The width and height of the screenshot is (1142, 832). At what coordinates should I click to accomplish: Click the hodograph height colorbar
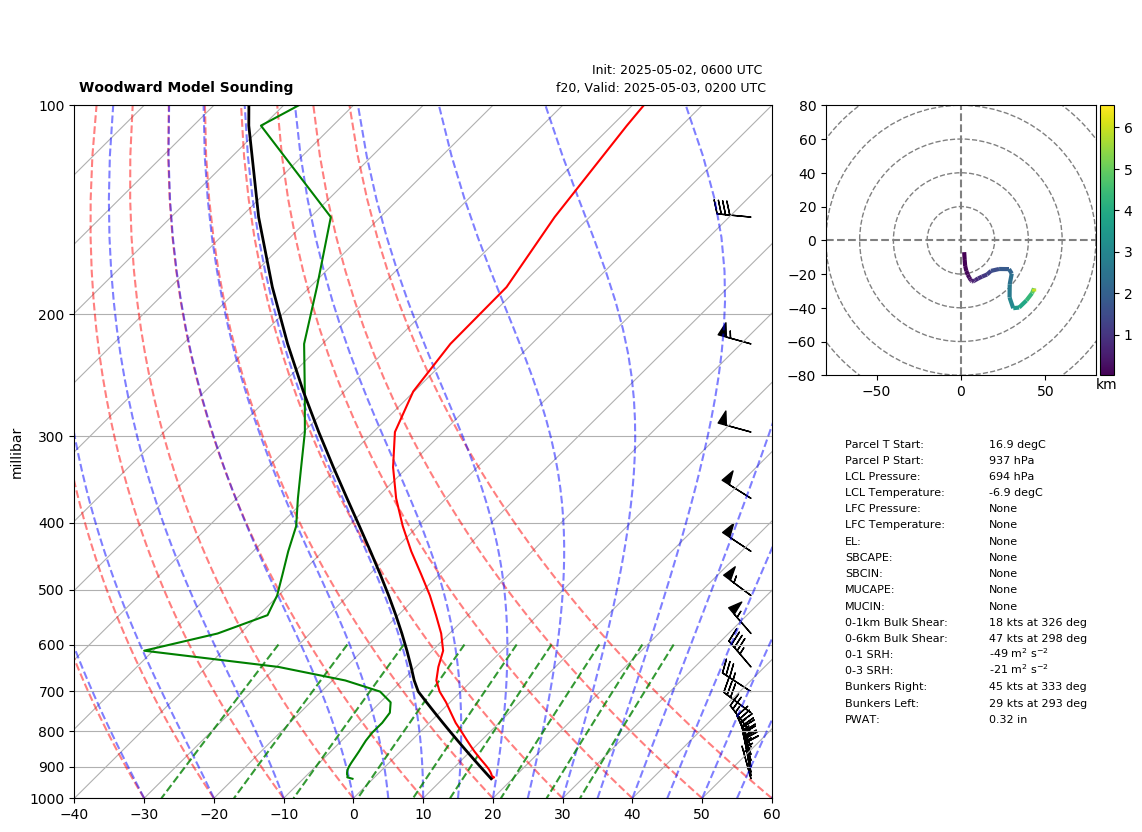coord(1107,240)
